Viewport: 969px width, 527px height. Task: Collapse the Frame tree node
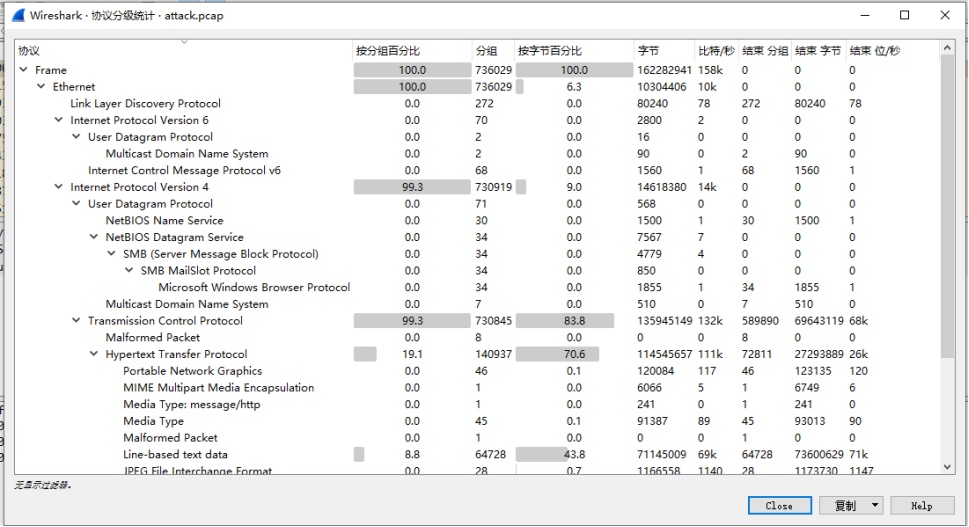point(23,70)
